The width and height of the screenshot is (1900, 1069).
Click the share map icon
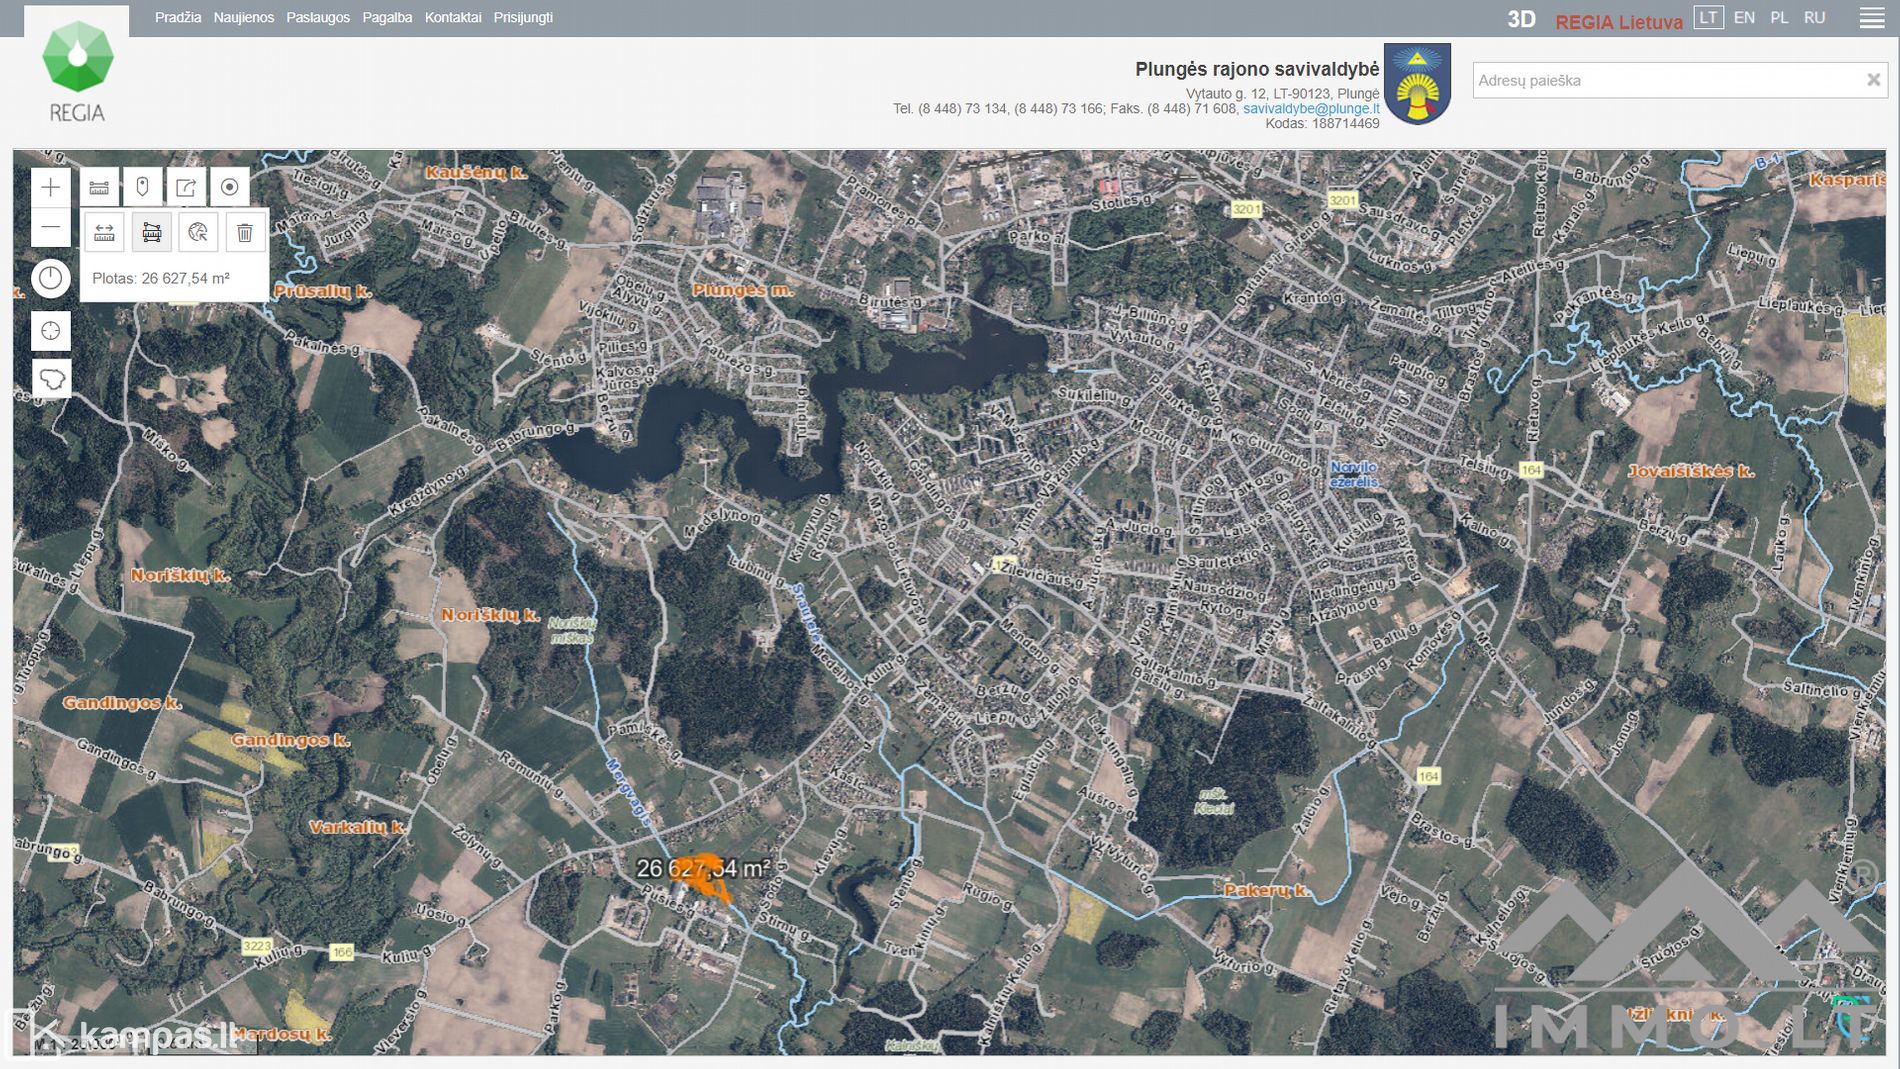point(186,187)
